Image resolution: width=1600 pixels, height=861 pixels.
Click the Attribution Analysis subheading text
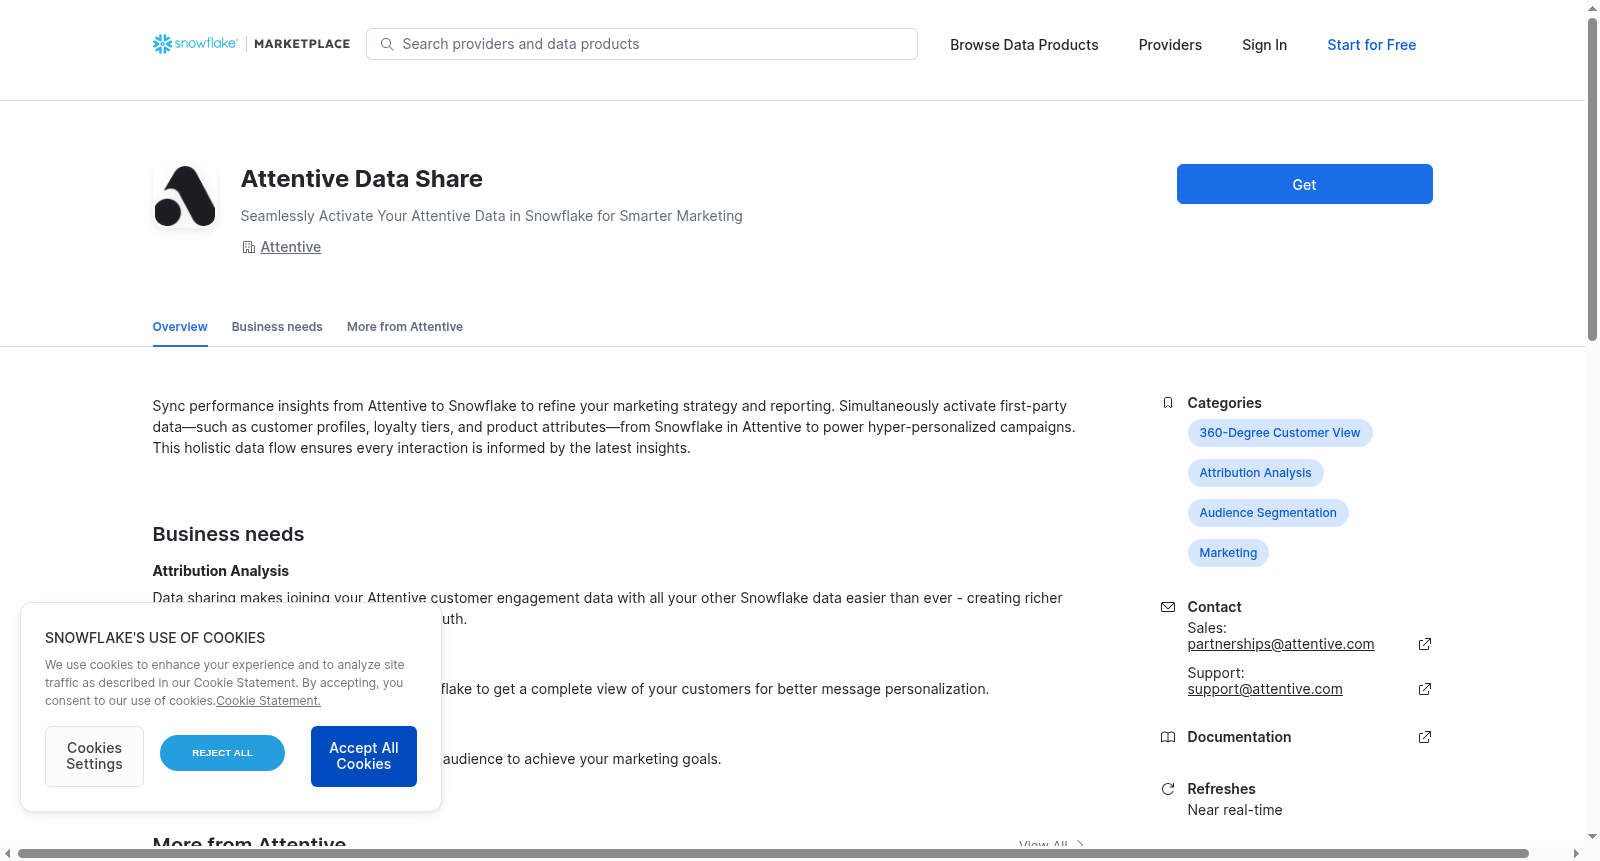pyautogui.click(x=221, y=571)
